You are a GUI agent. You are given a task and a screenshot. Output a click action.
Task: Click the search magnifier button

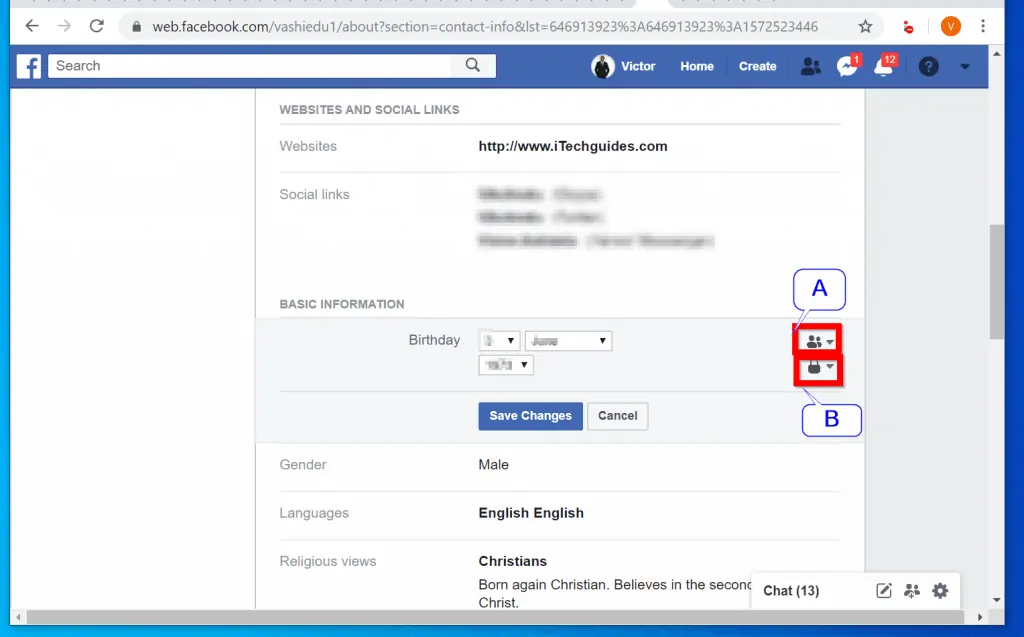(473, 65)
